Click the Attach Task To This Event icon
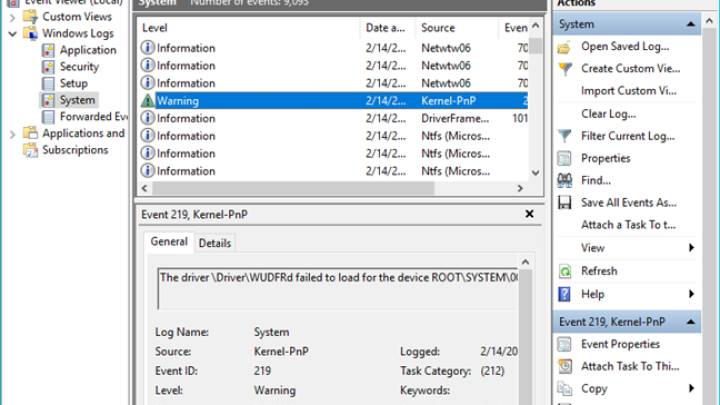This screenshot has height=405, width=720. click(565, 366)
